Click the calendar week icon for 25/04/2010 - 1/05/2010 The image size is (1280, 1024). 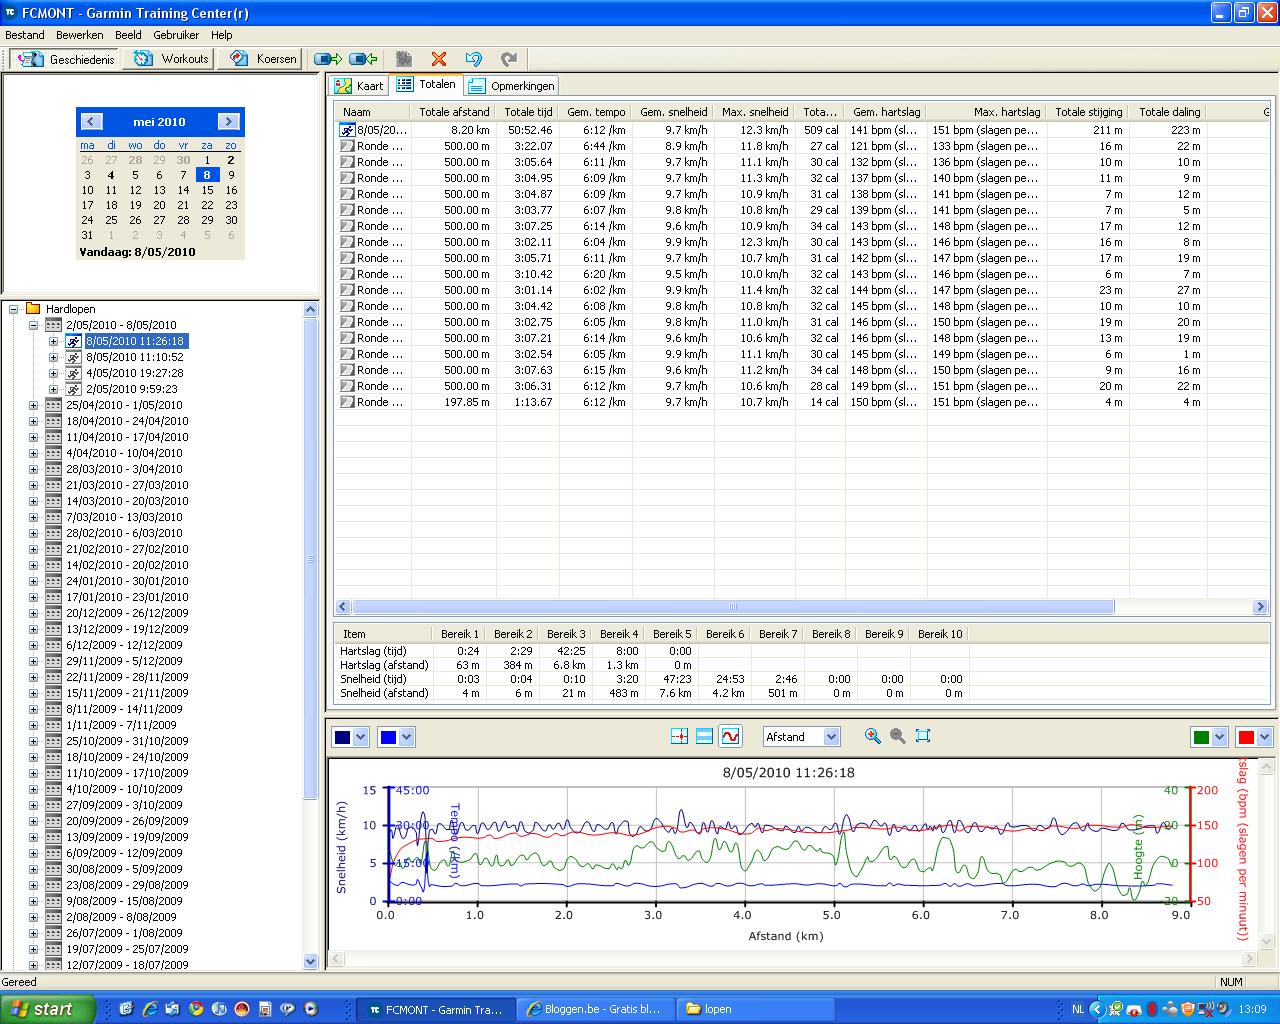(x=54, y=405)
